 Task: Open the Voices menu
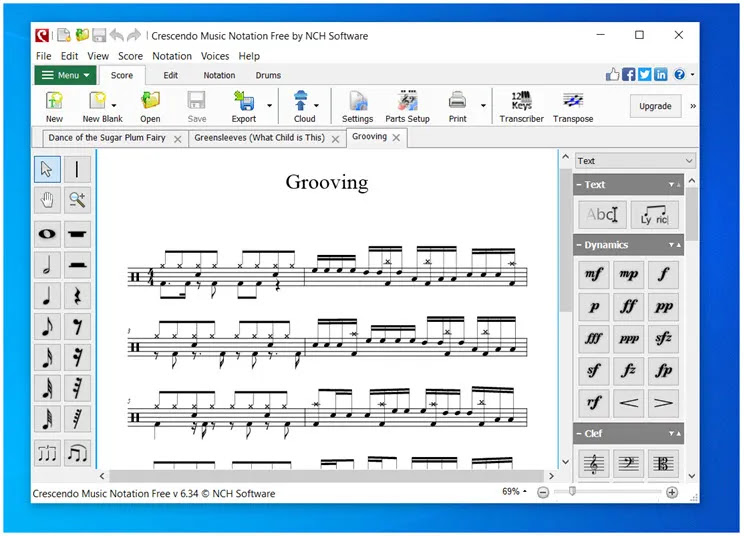(215, 56)
